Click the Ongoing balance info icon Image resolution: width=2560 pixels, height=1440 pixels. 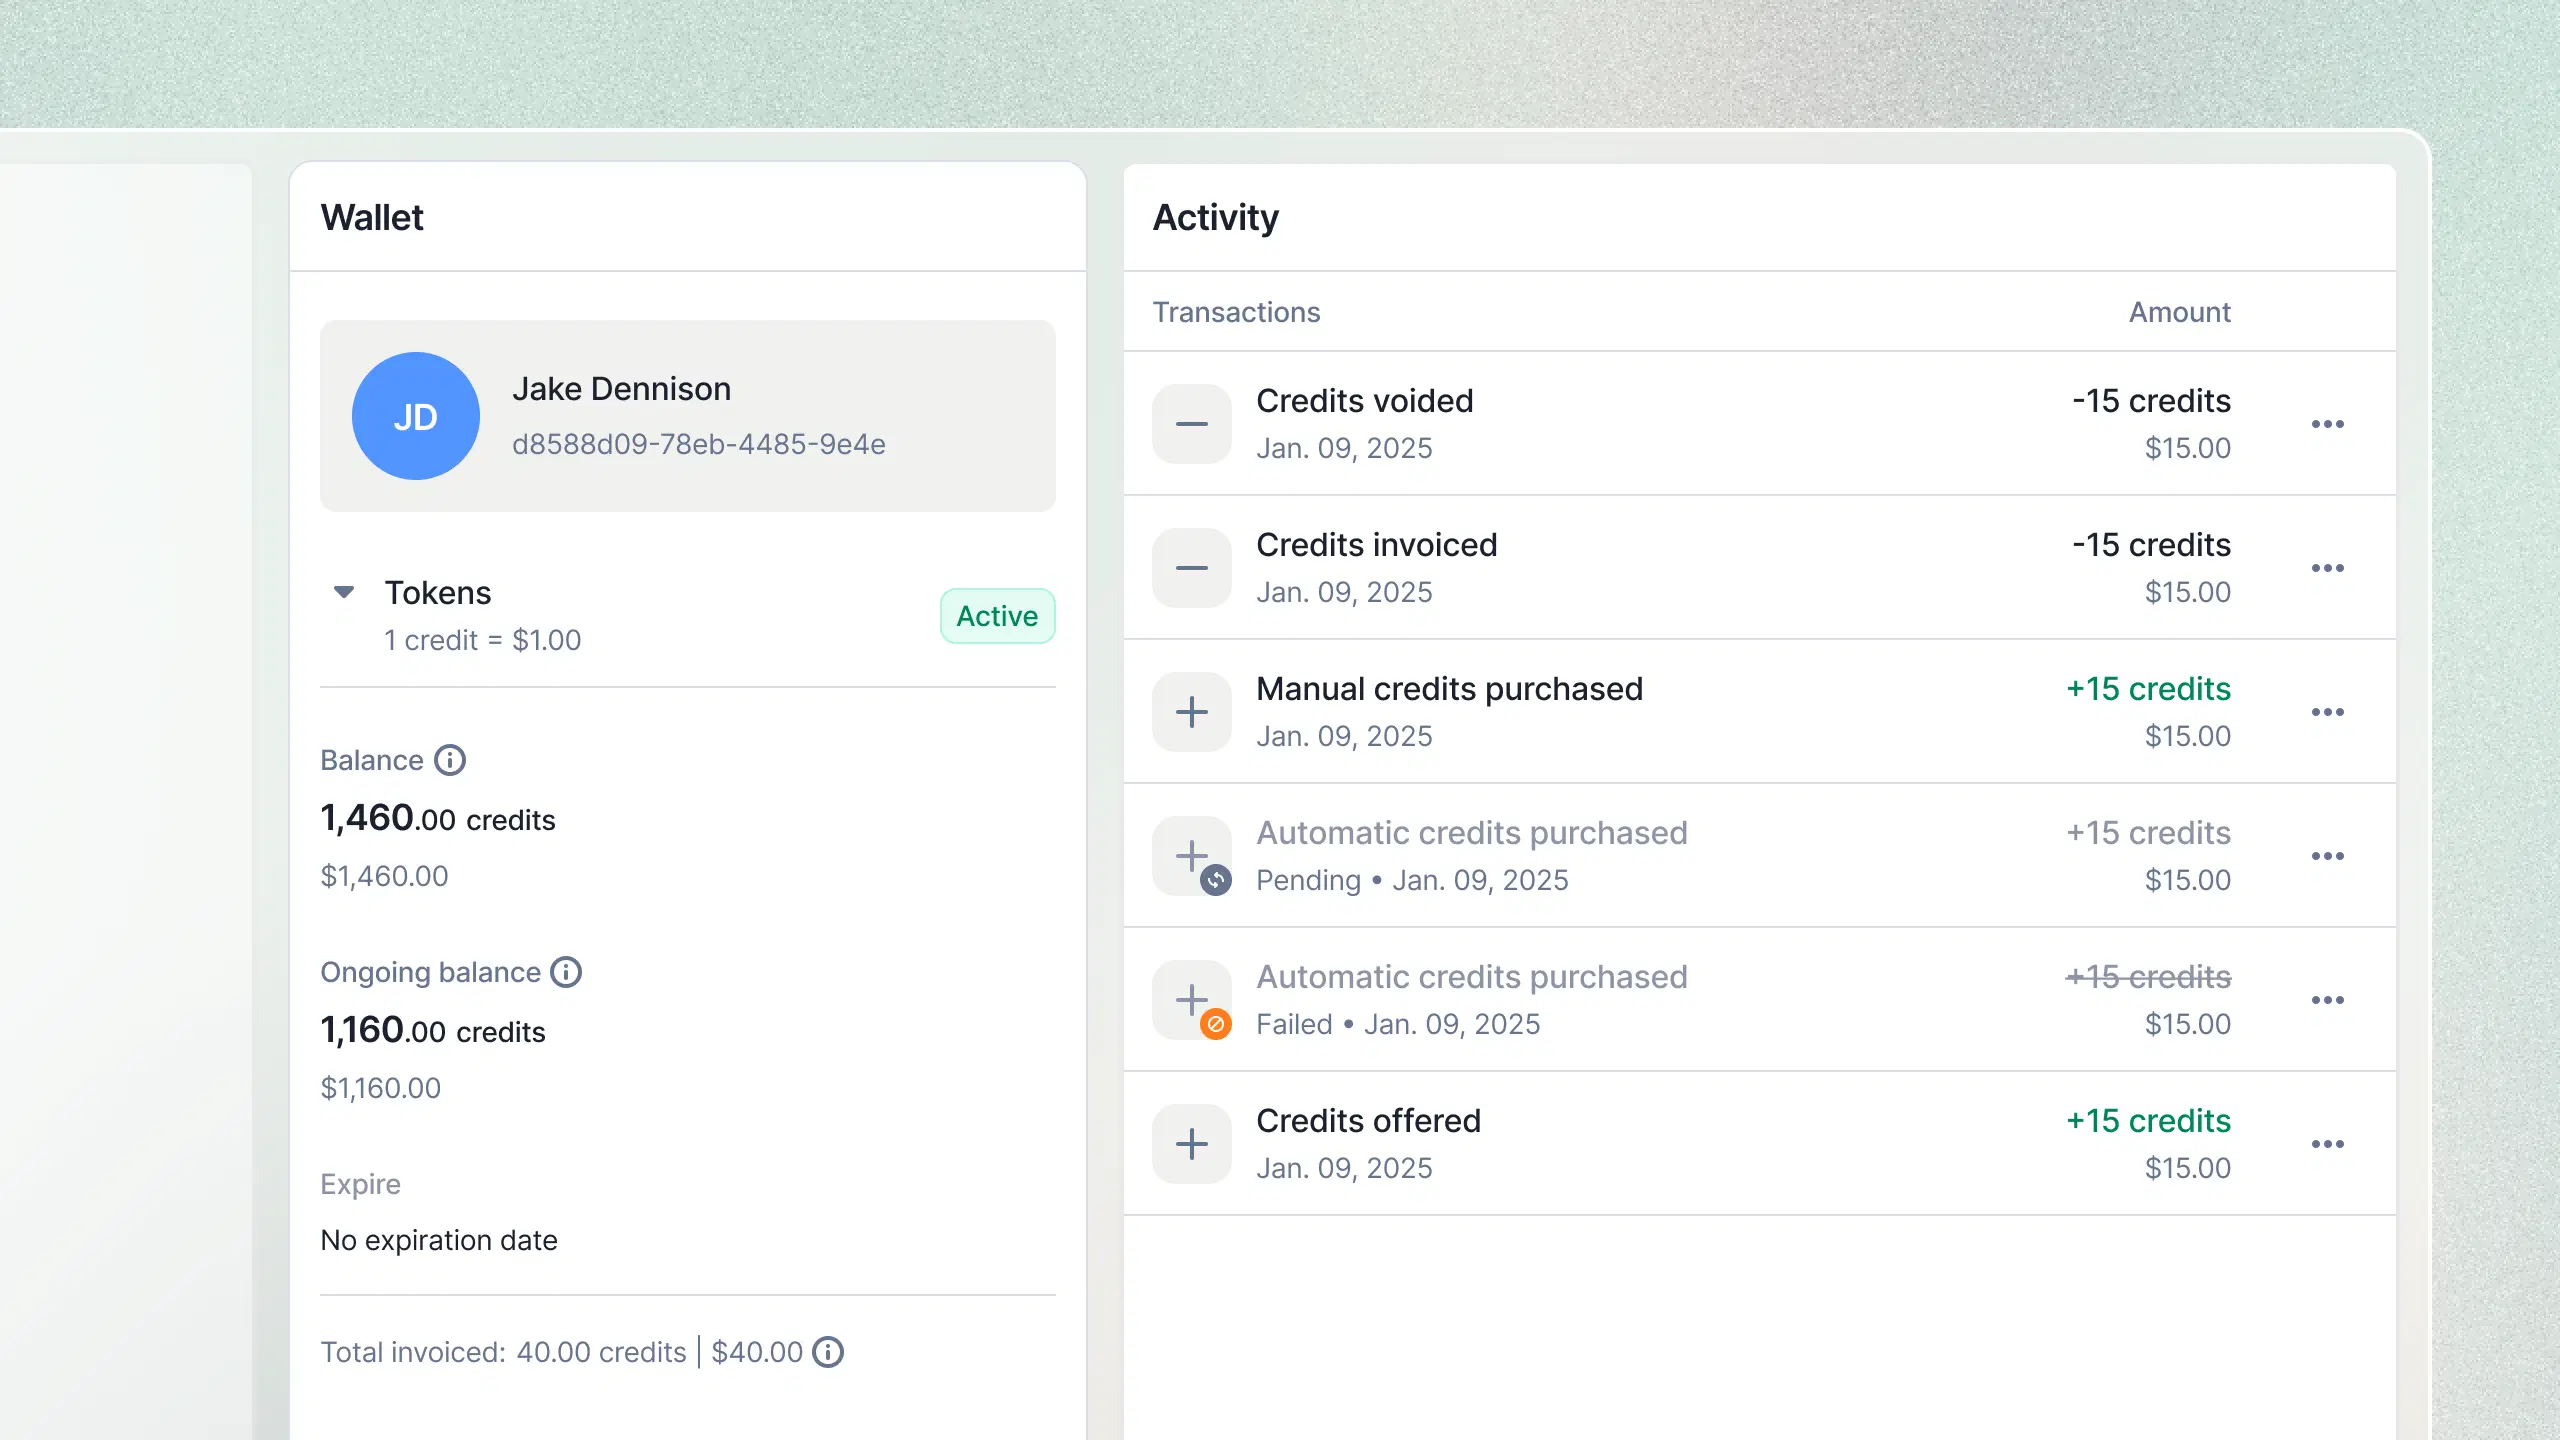pyautogui.click(x=566, y=972)
